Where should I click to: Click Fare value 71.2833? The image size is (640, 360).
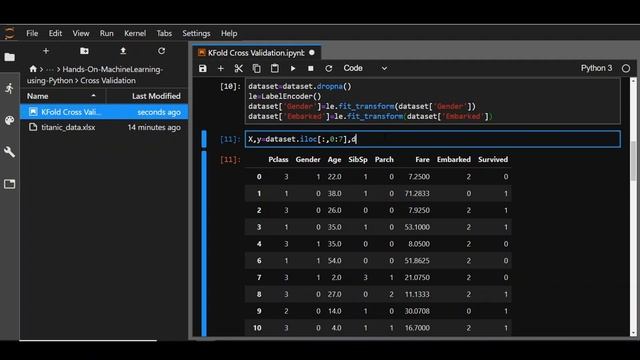(x=417, y=193)
